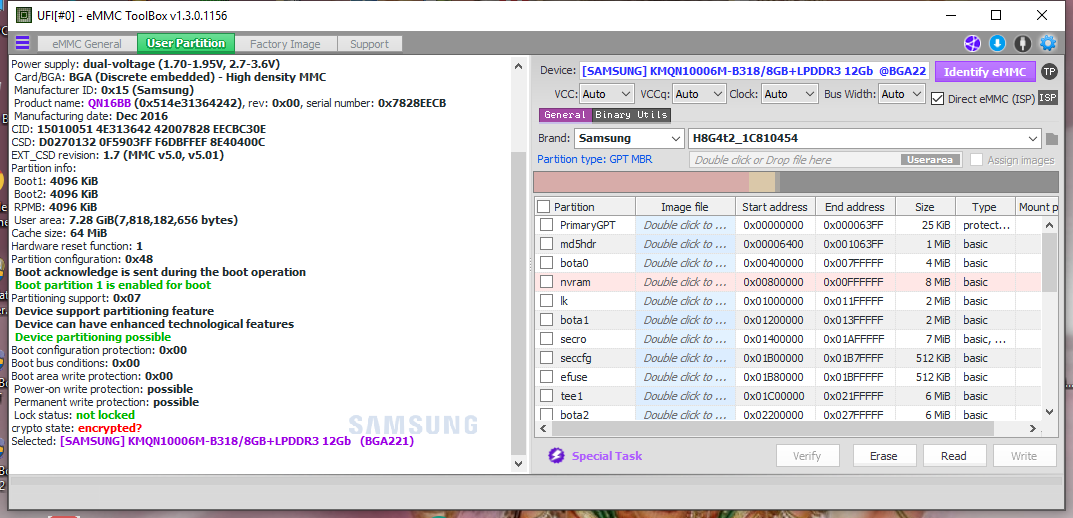Toggle the Assign images checkbox

tap(976, 159)
